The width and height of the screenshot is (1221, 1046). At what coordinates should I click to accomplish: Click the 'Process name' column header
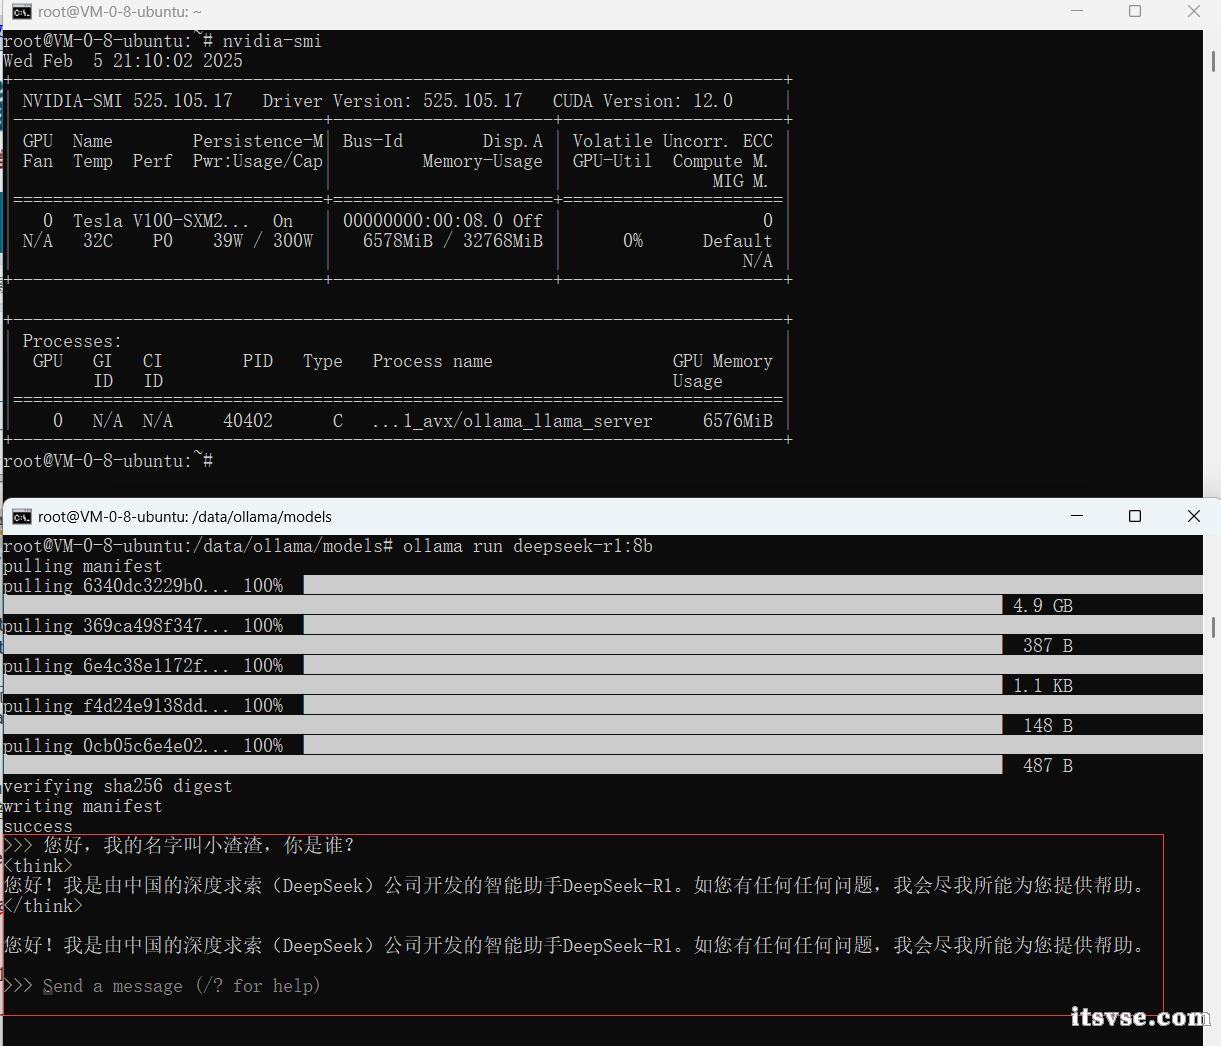[432, 361]
